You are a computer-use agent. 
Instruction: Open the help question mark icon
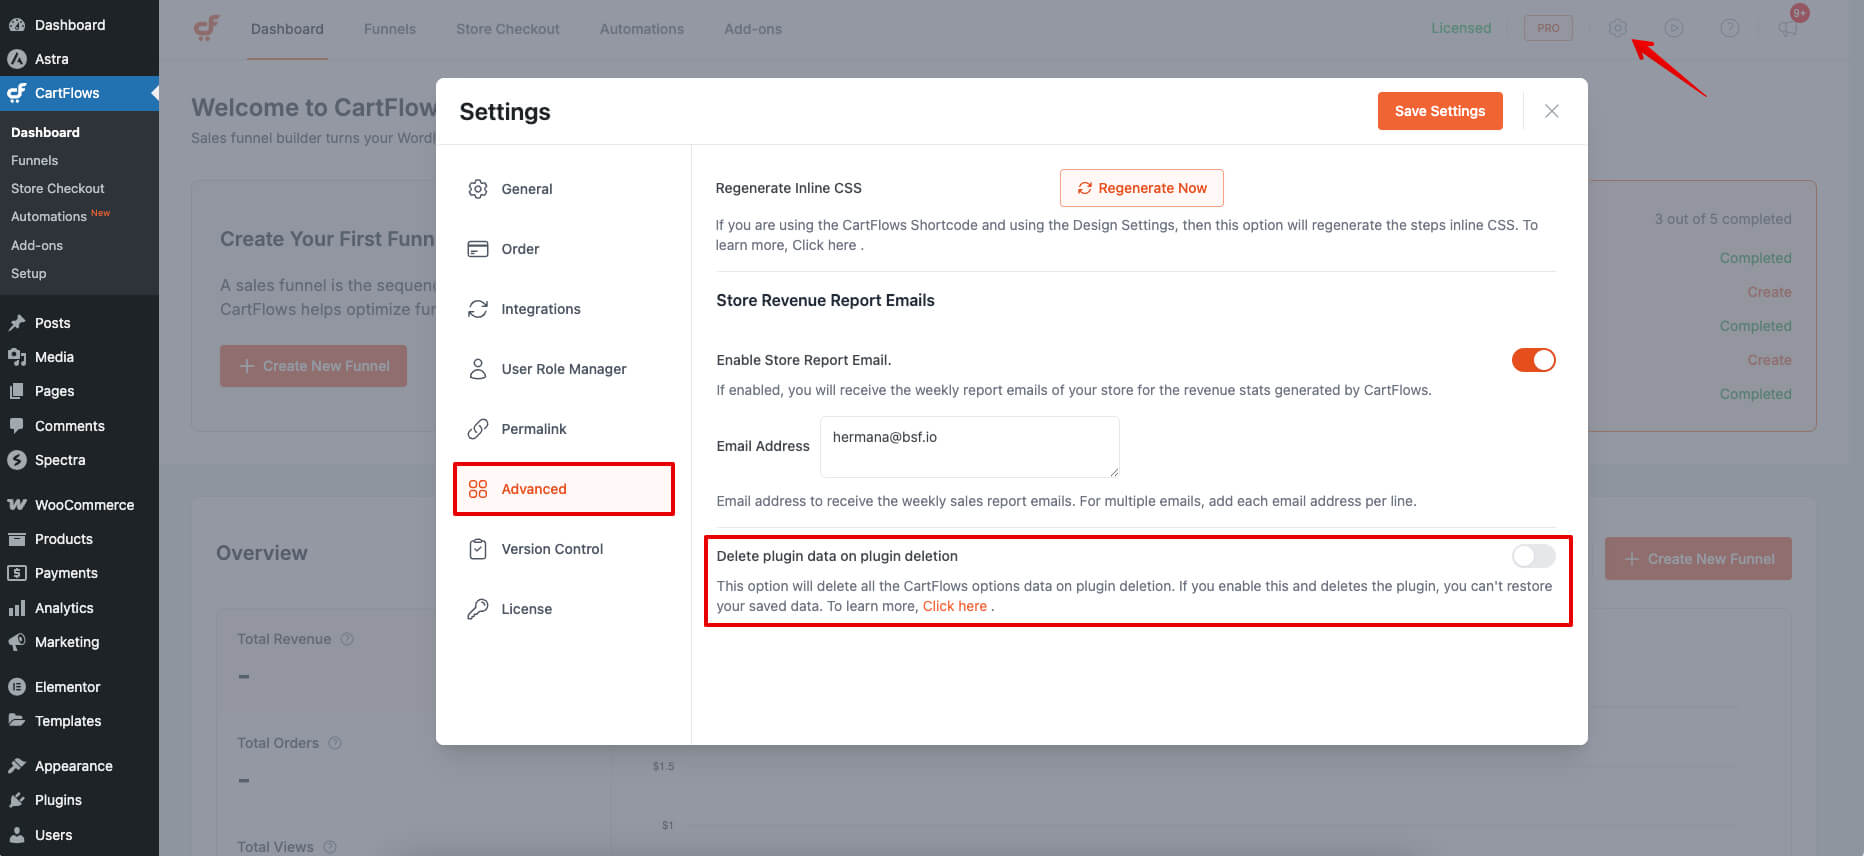pyautogui.click(x=1730, y=28)
